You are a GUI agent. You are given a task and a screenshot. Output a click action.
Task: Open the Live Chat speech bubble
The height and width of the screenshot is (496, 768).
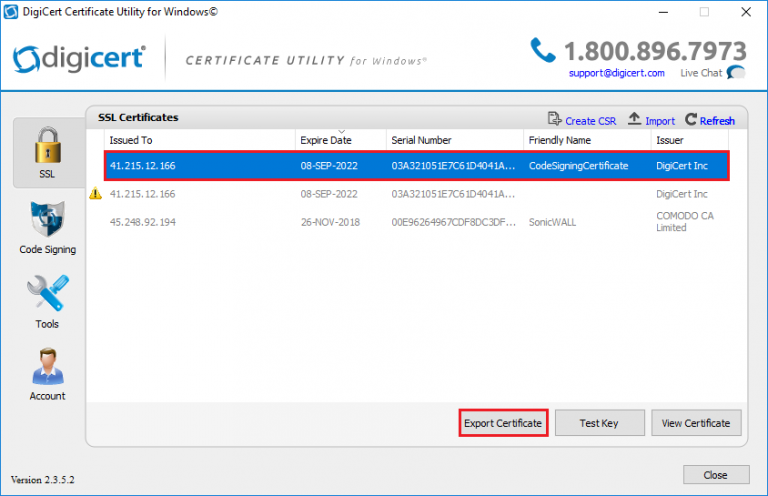tap(736, 72)
